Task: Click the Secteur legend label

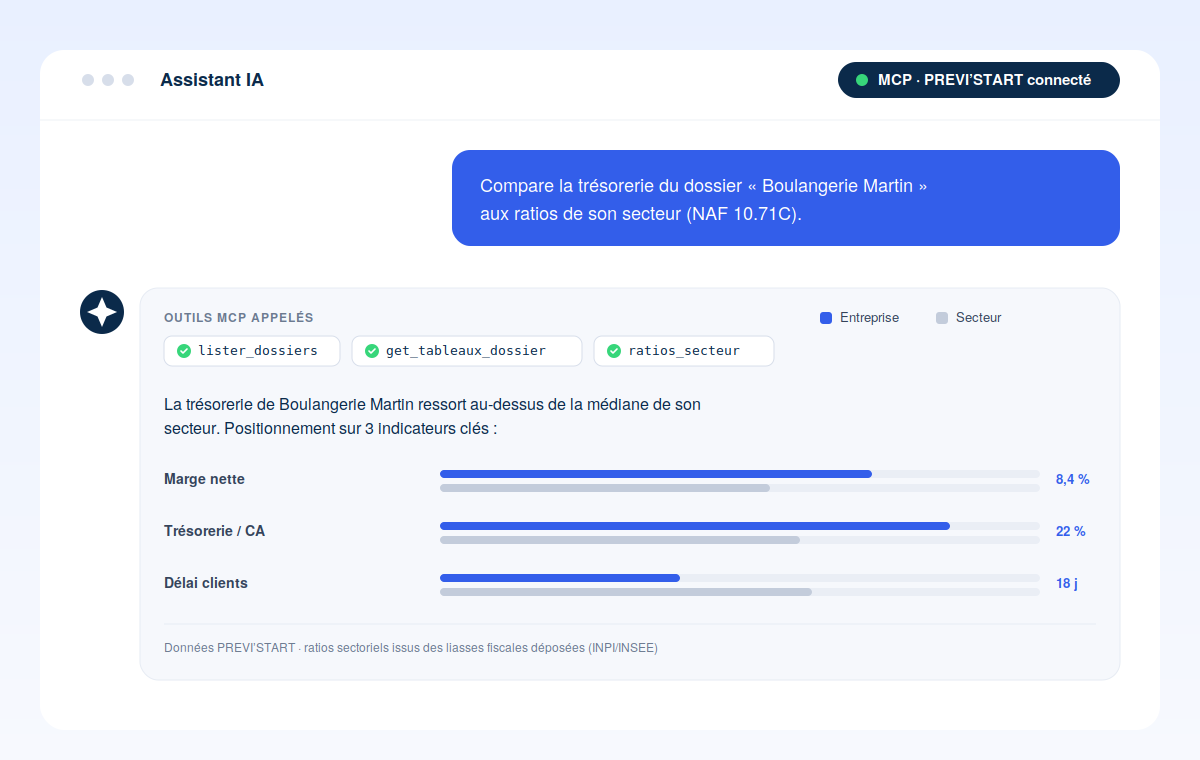Action: [x=978, y=318]
